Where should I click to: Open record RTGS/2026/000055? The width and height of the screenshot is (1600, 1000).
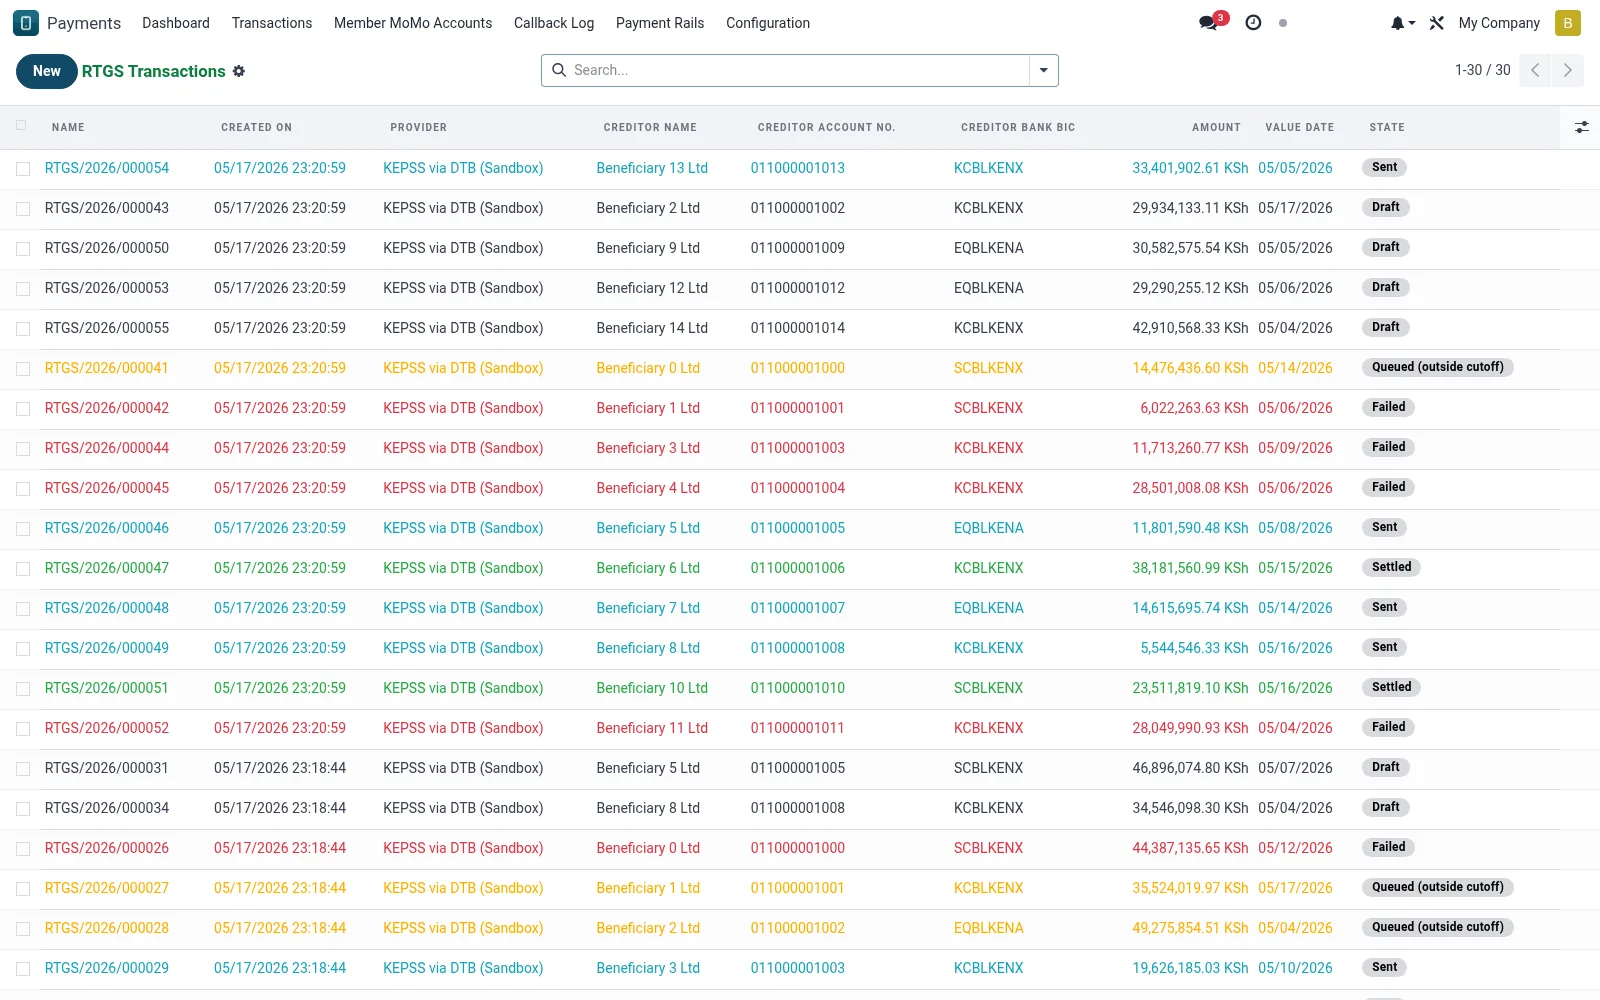coord(107,328)
